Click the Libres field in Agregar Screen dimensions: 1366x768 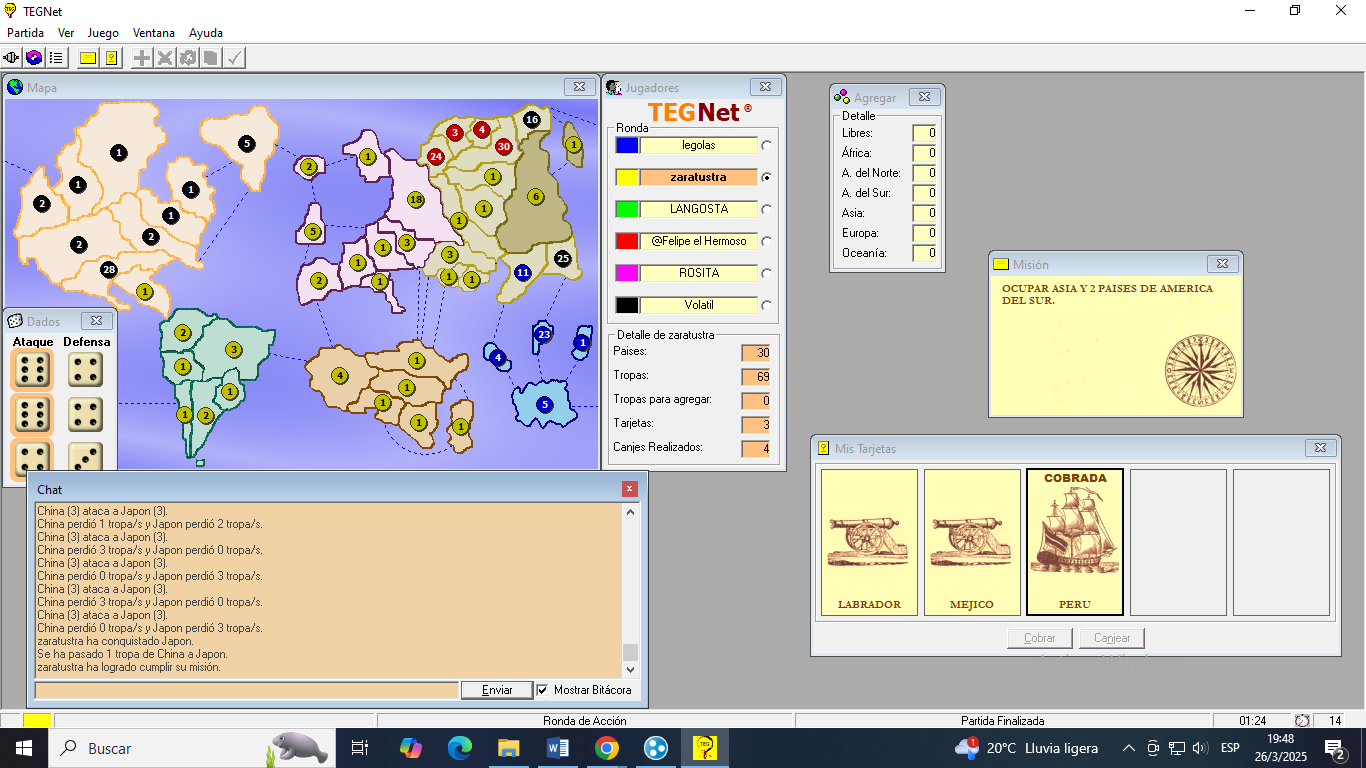tap(924, 133)
